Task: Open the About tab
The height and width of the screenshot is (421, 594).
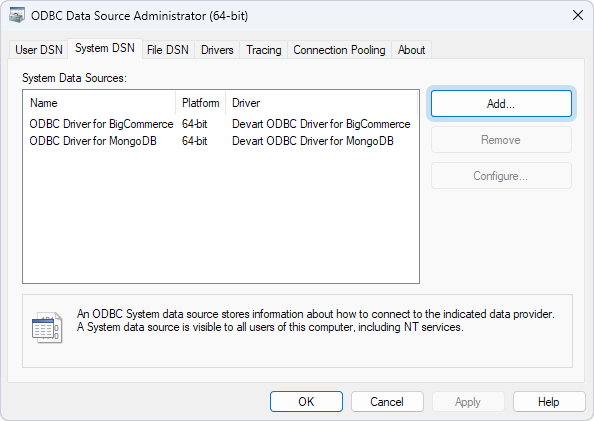Action: 411,50
